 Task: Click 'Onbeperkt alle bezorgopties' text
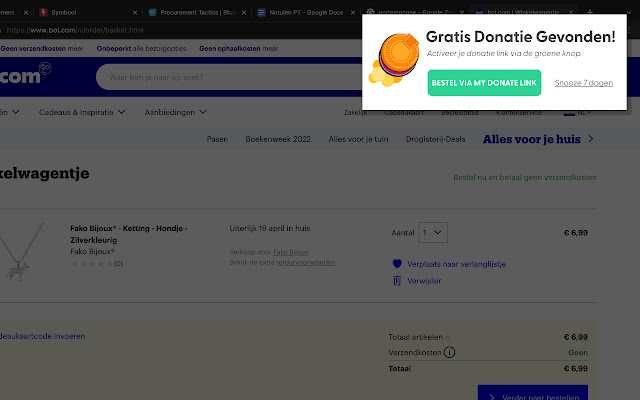[x=141, y=49]
